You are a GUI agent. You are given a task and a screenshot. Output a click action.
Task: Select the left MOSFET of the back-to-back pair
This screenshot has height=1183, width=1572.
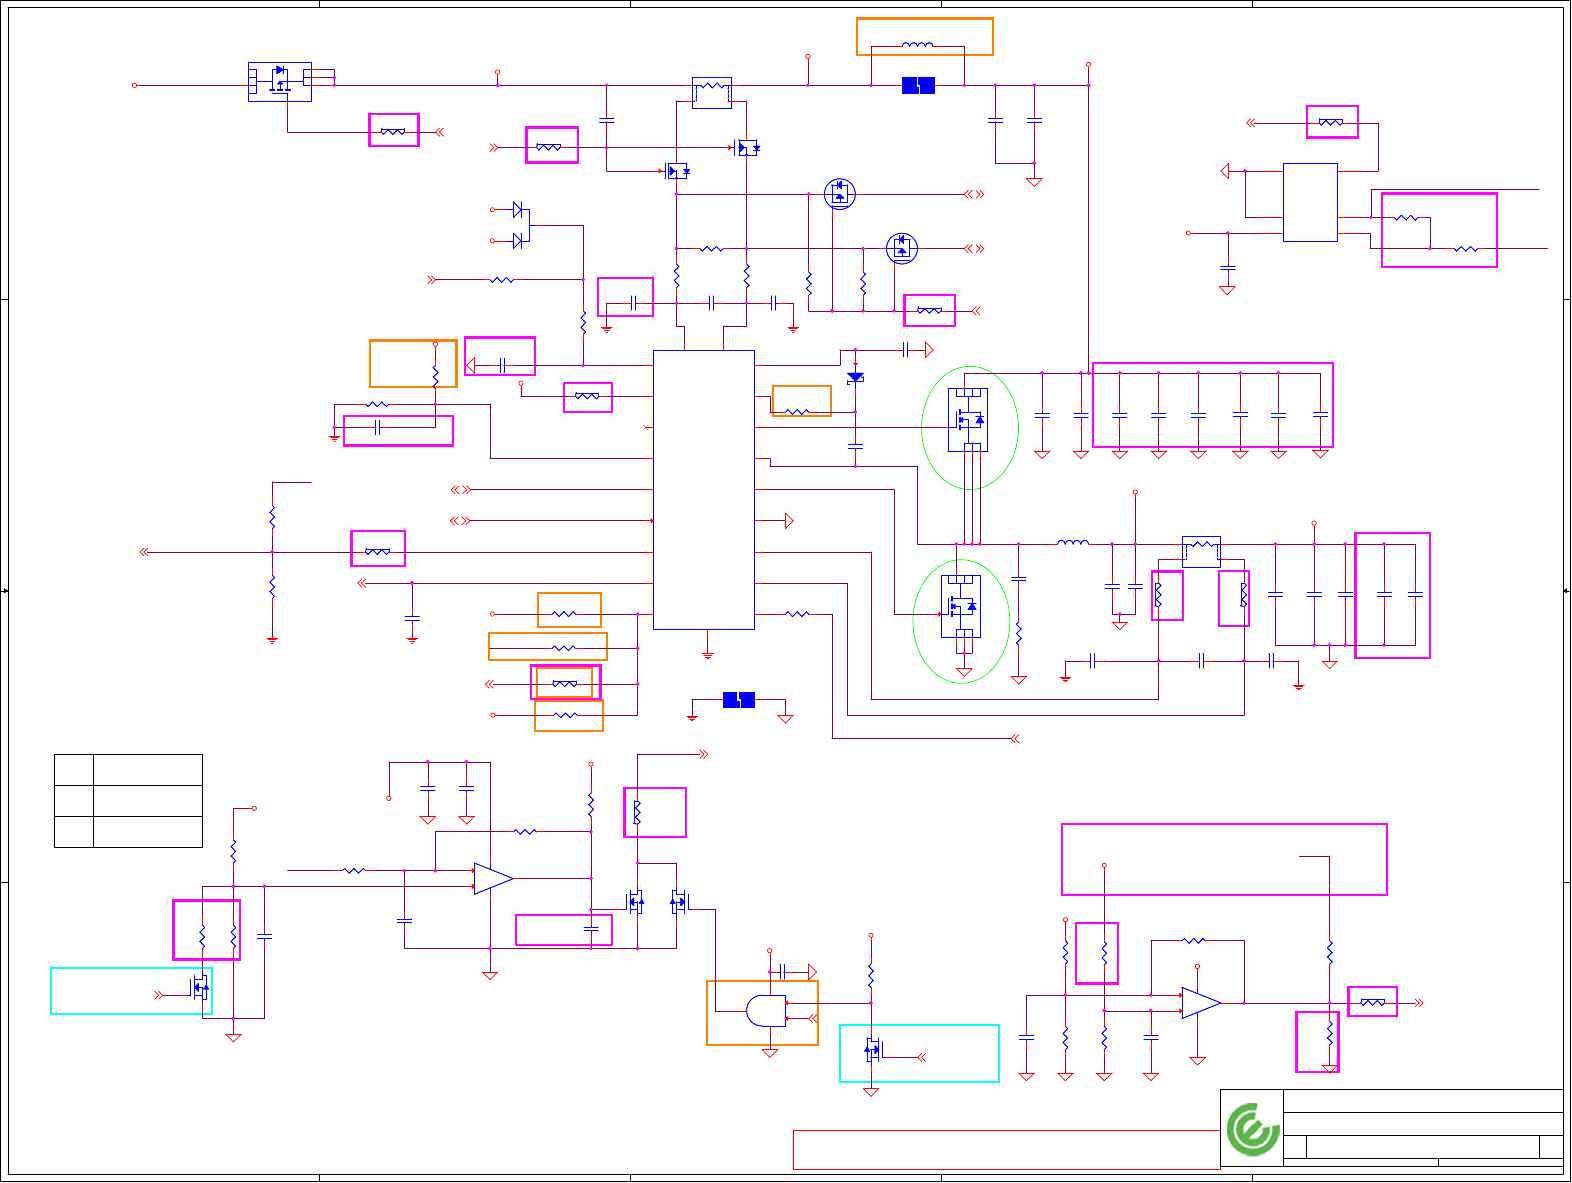[634, 903]
